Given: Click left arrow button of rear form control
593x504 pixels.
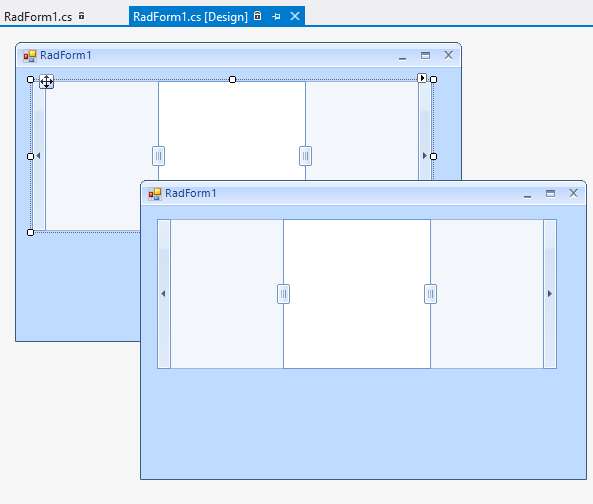Looking at the screenshot, I should tap(39, 156).
